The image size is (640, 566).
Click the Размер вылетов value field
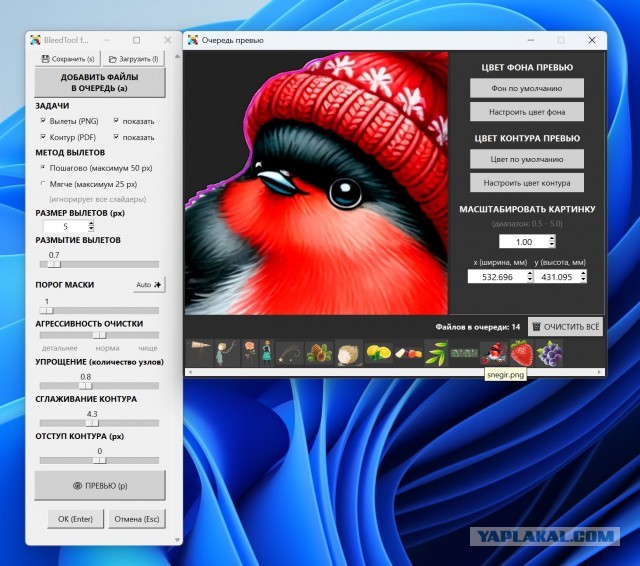pos(65,226)
